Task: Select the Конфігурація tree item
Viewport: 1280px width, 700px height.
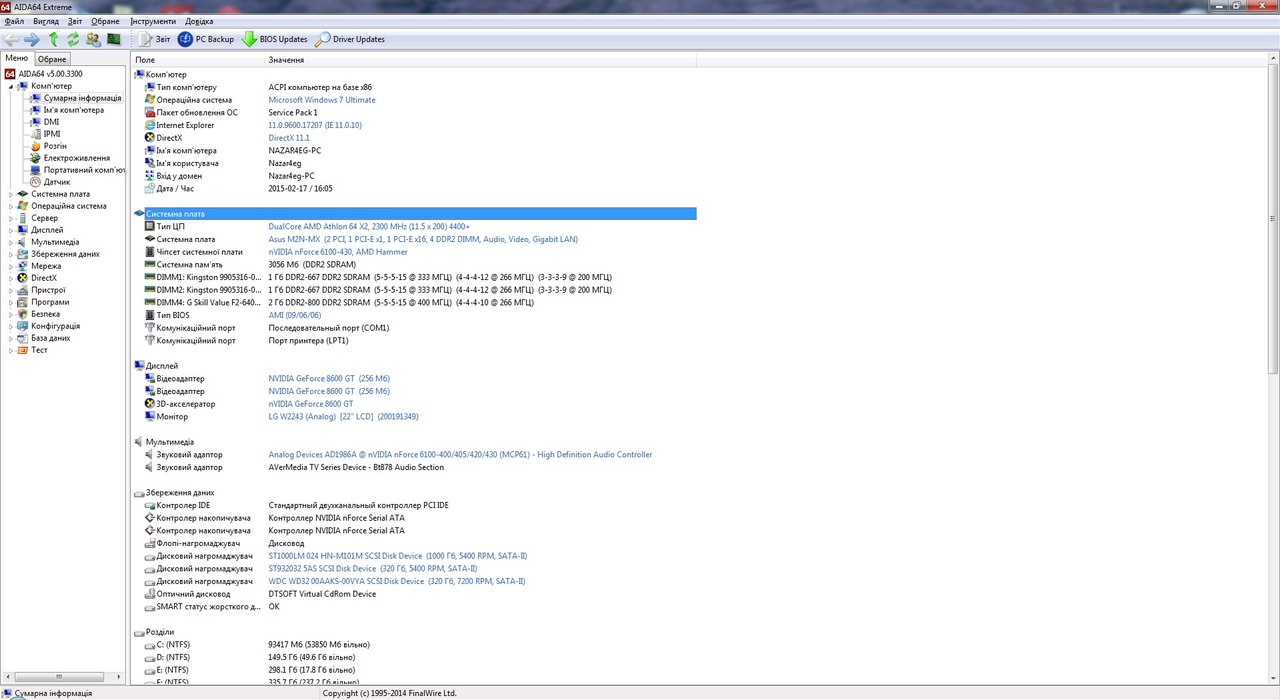Action: click(55, 326)
